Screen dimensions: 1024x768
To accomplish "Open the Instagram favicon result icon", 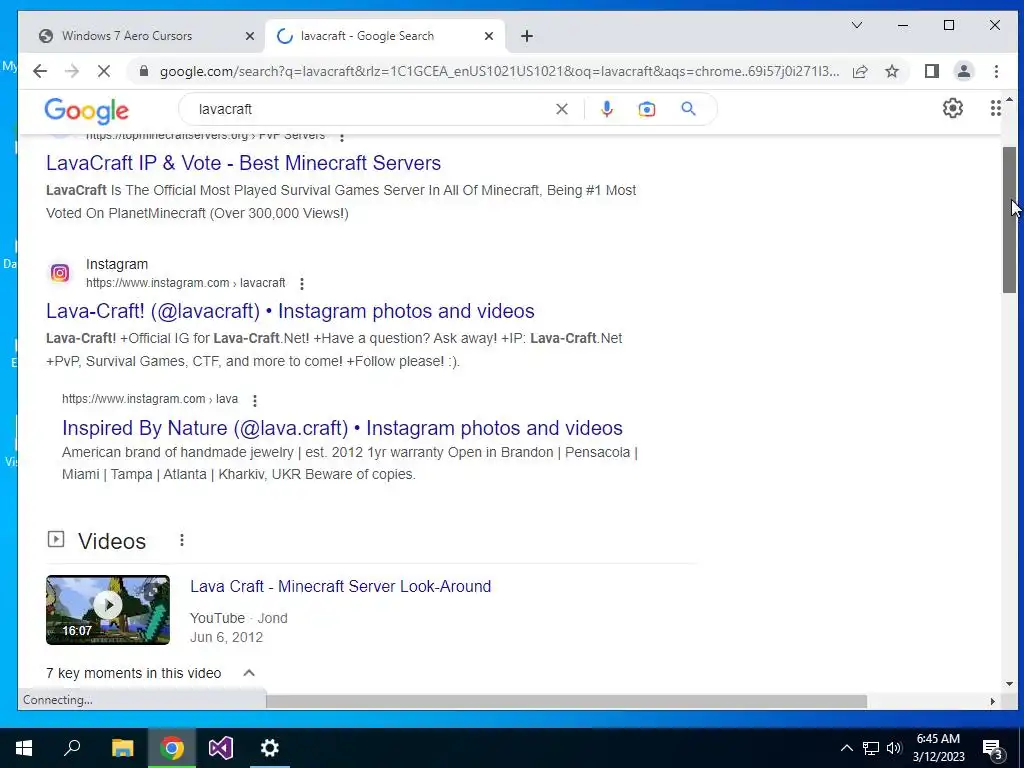I will click(x=60, y=273).
